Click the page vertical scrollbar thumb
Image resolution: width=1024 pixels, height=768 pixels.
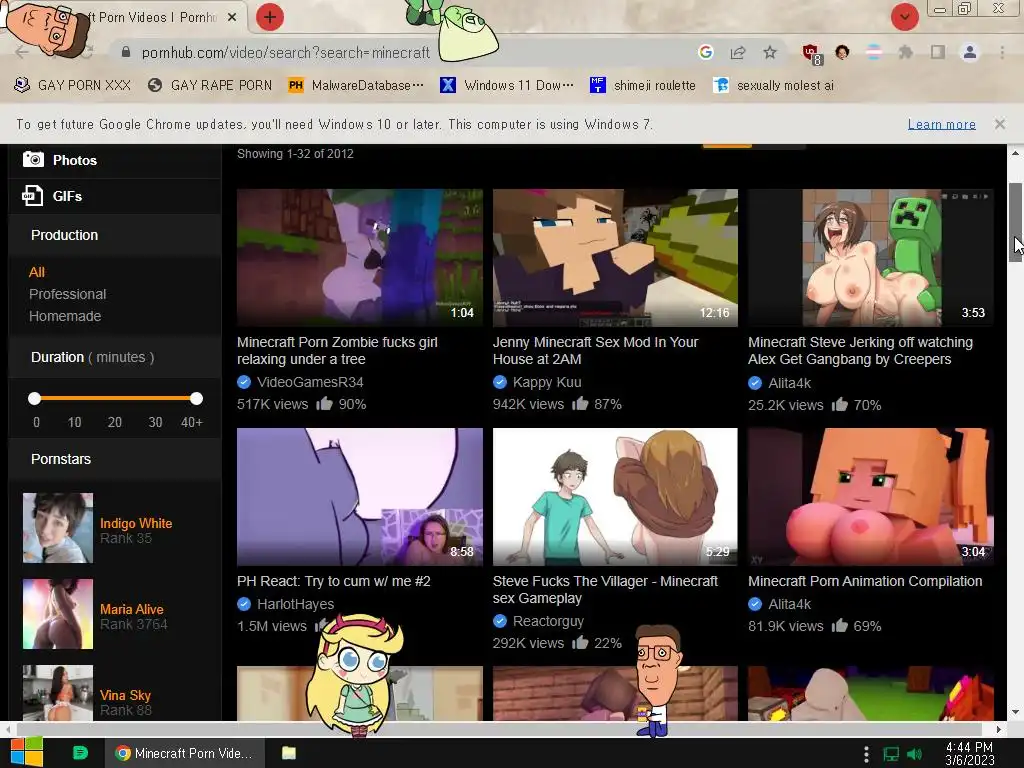point(1015,222)
